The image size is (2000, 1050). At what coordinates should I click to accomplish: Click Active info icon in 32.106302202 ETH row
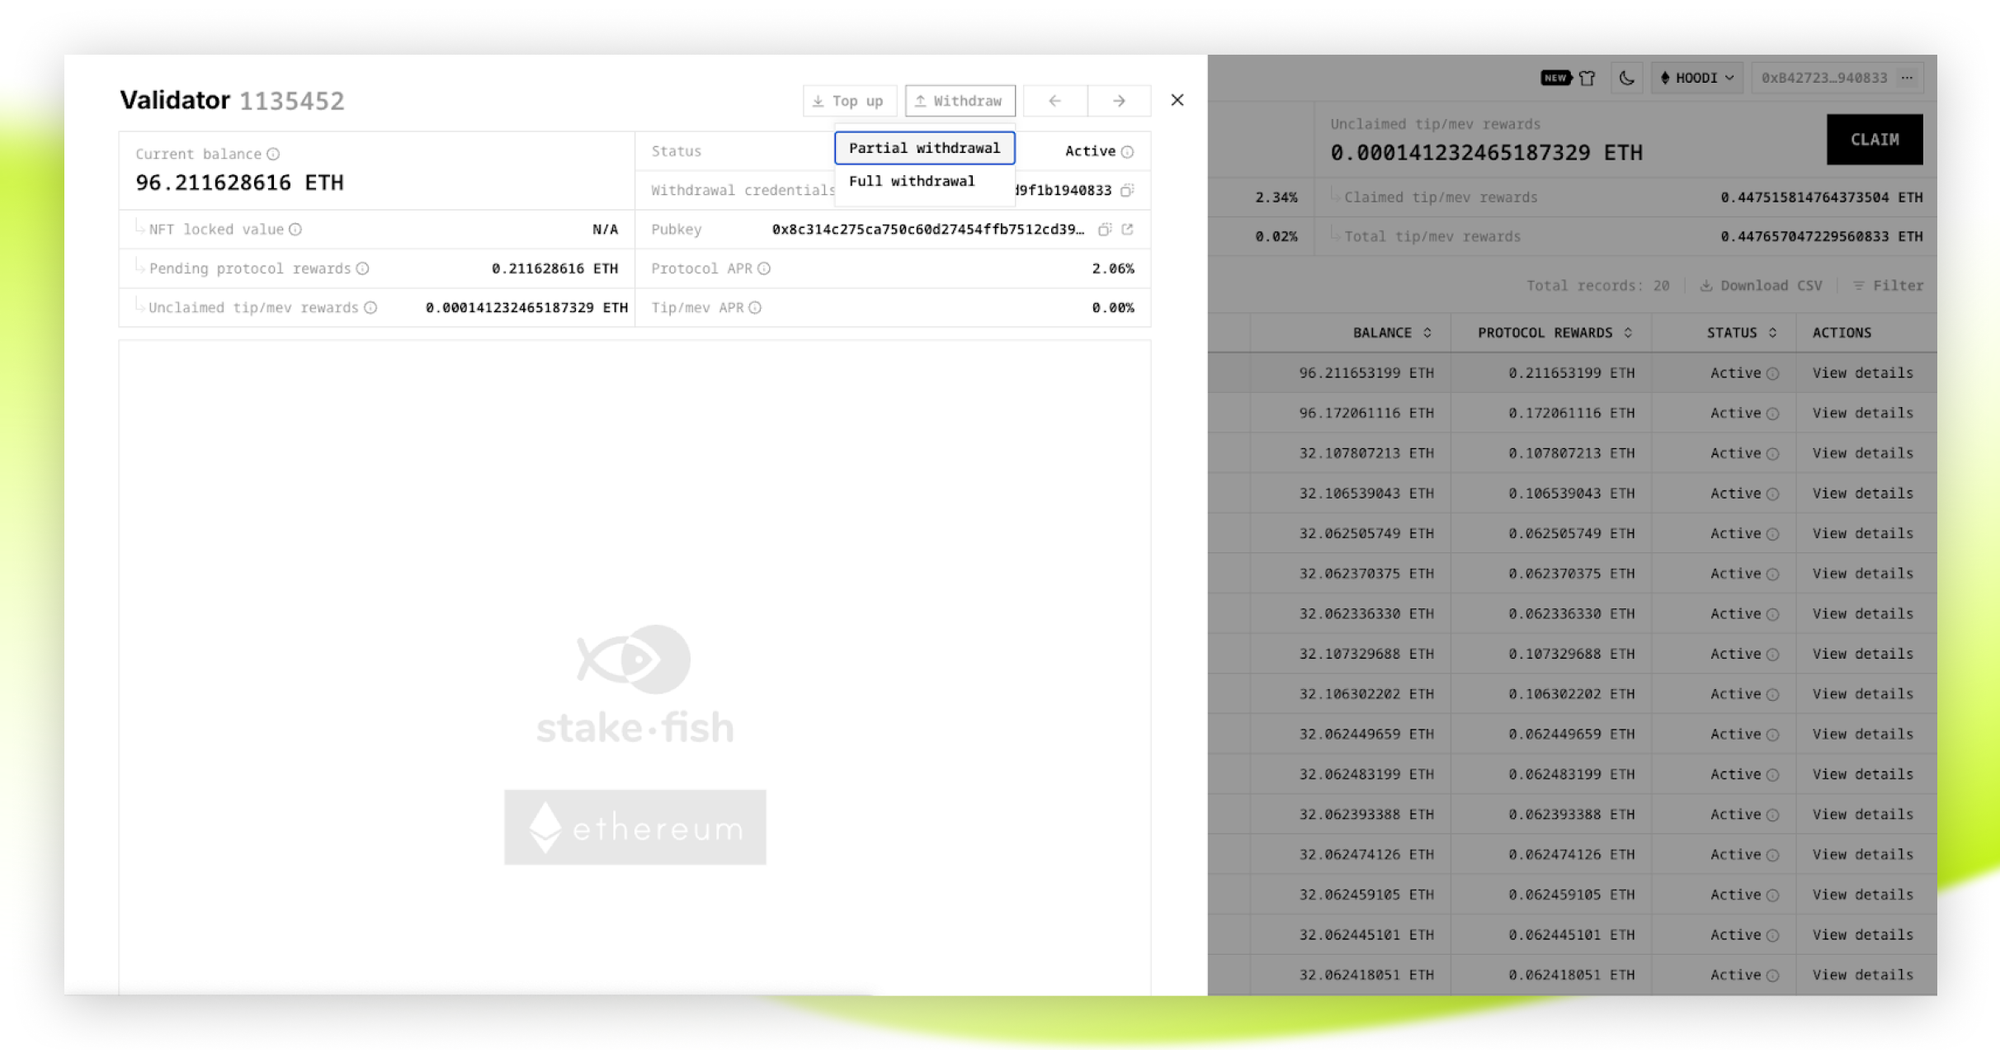tap(1773, 695)
